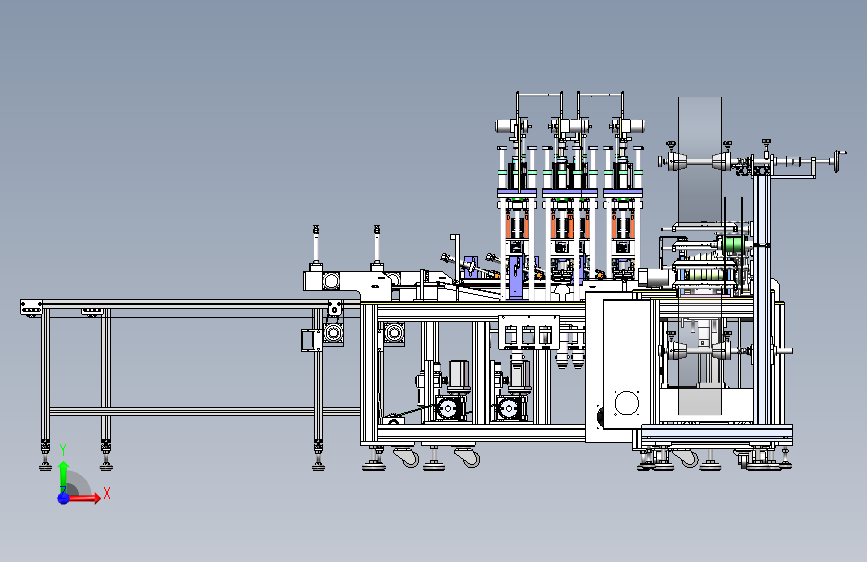The width and height of the screenshot is (867, 562).
Task: Click the blue Z axis ball of the triad
Action: pos(64,498)
